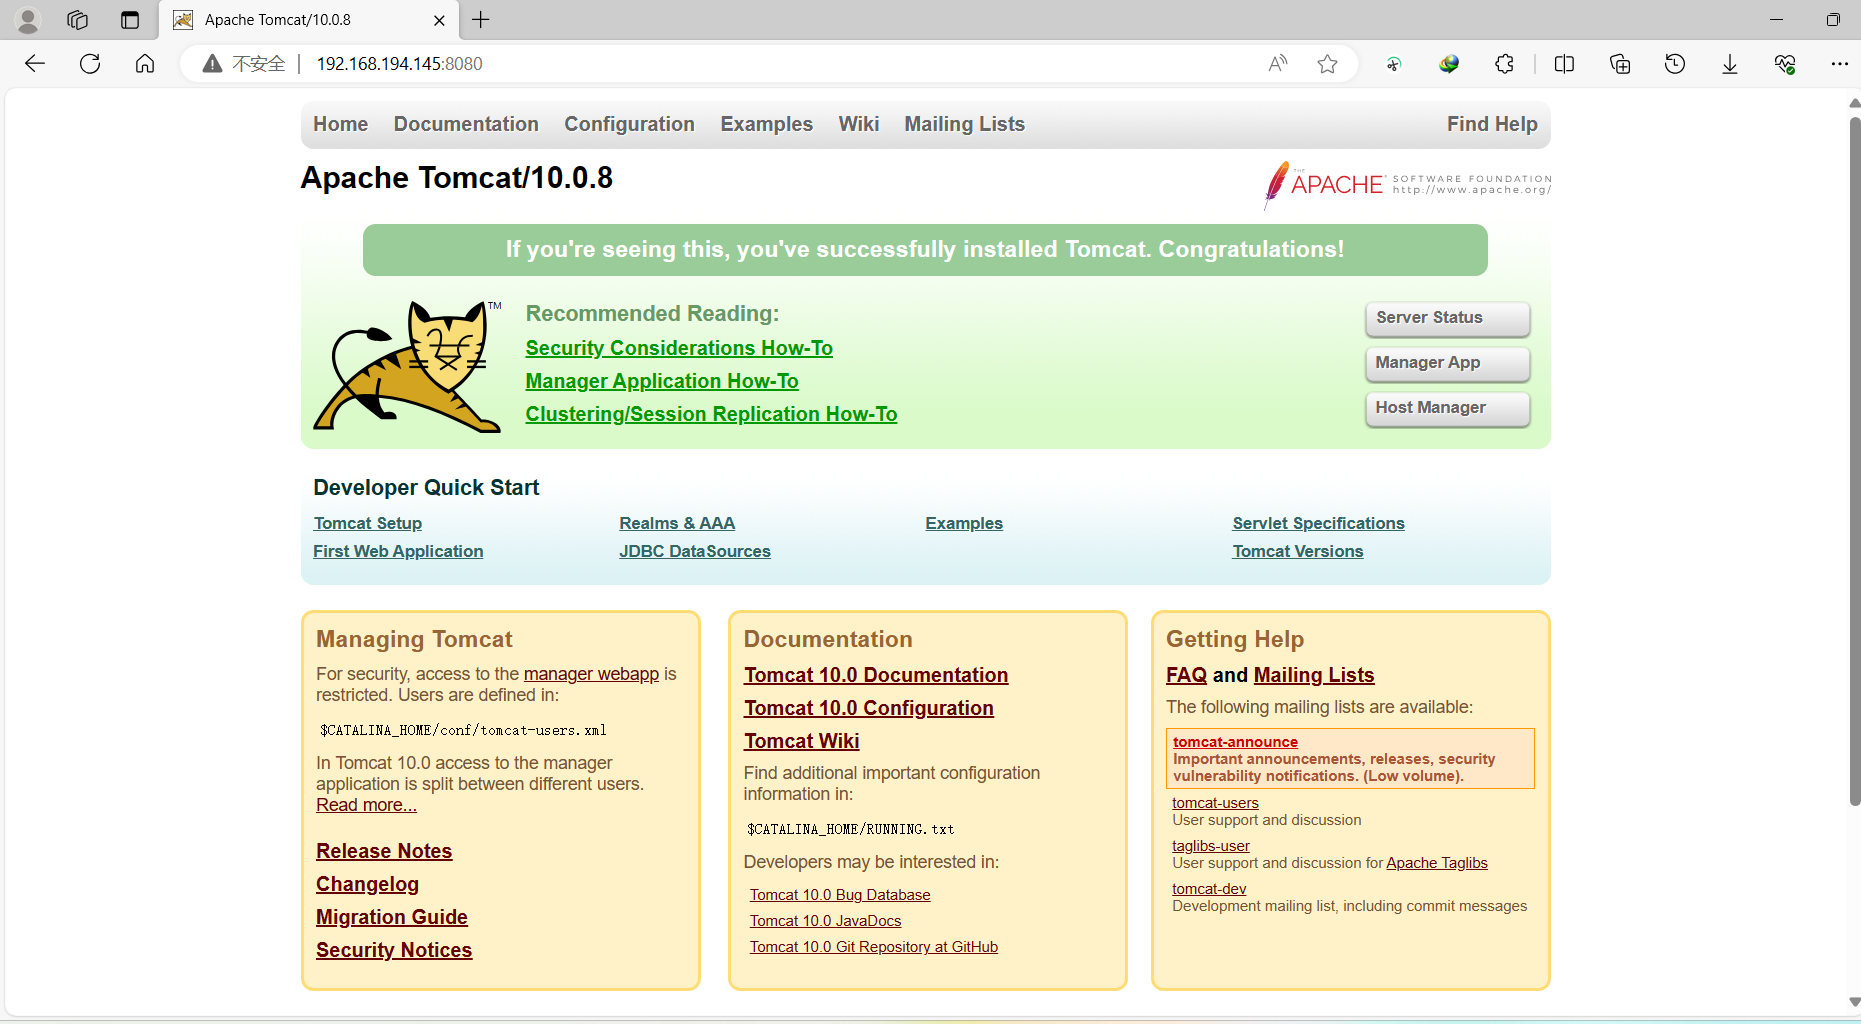Open the Downloads icon
This screenshot has width=1861, height=1024.
[x=1730, y=64]
